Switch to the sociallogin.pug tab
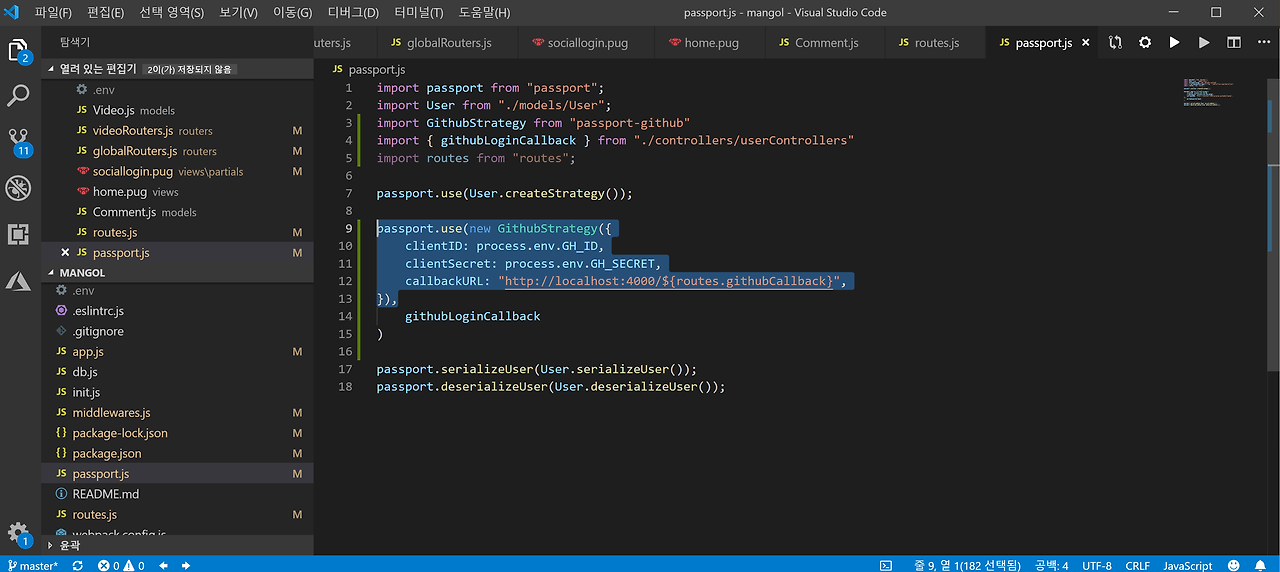 [586, 43]
